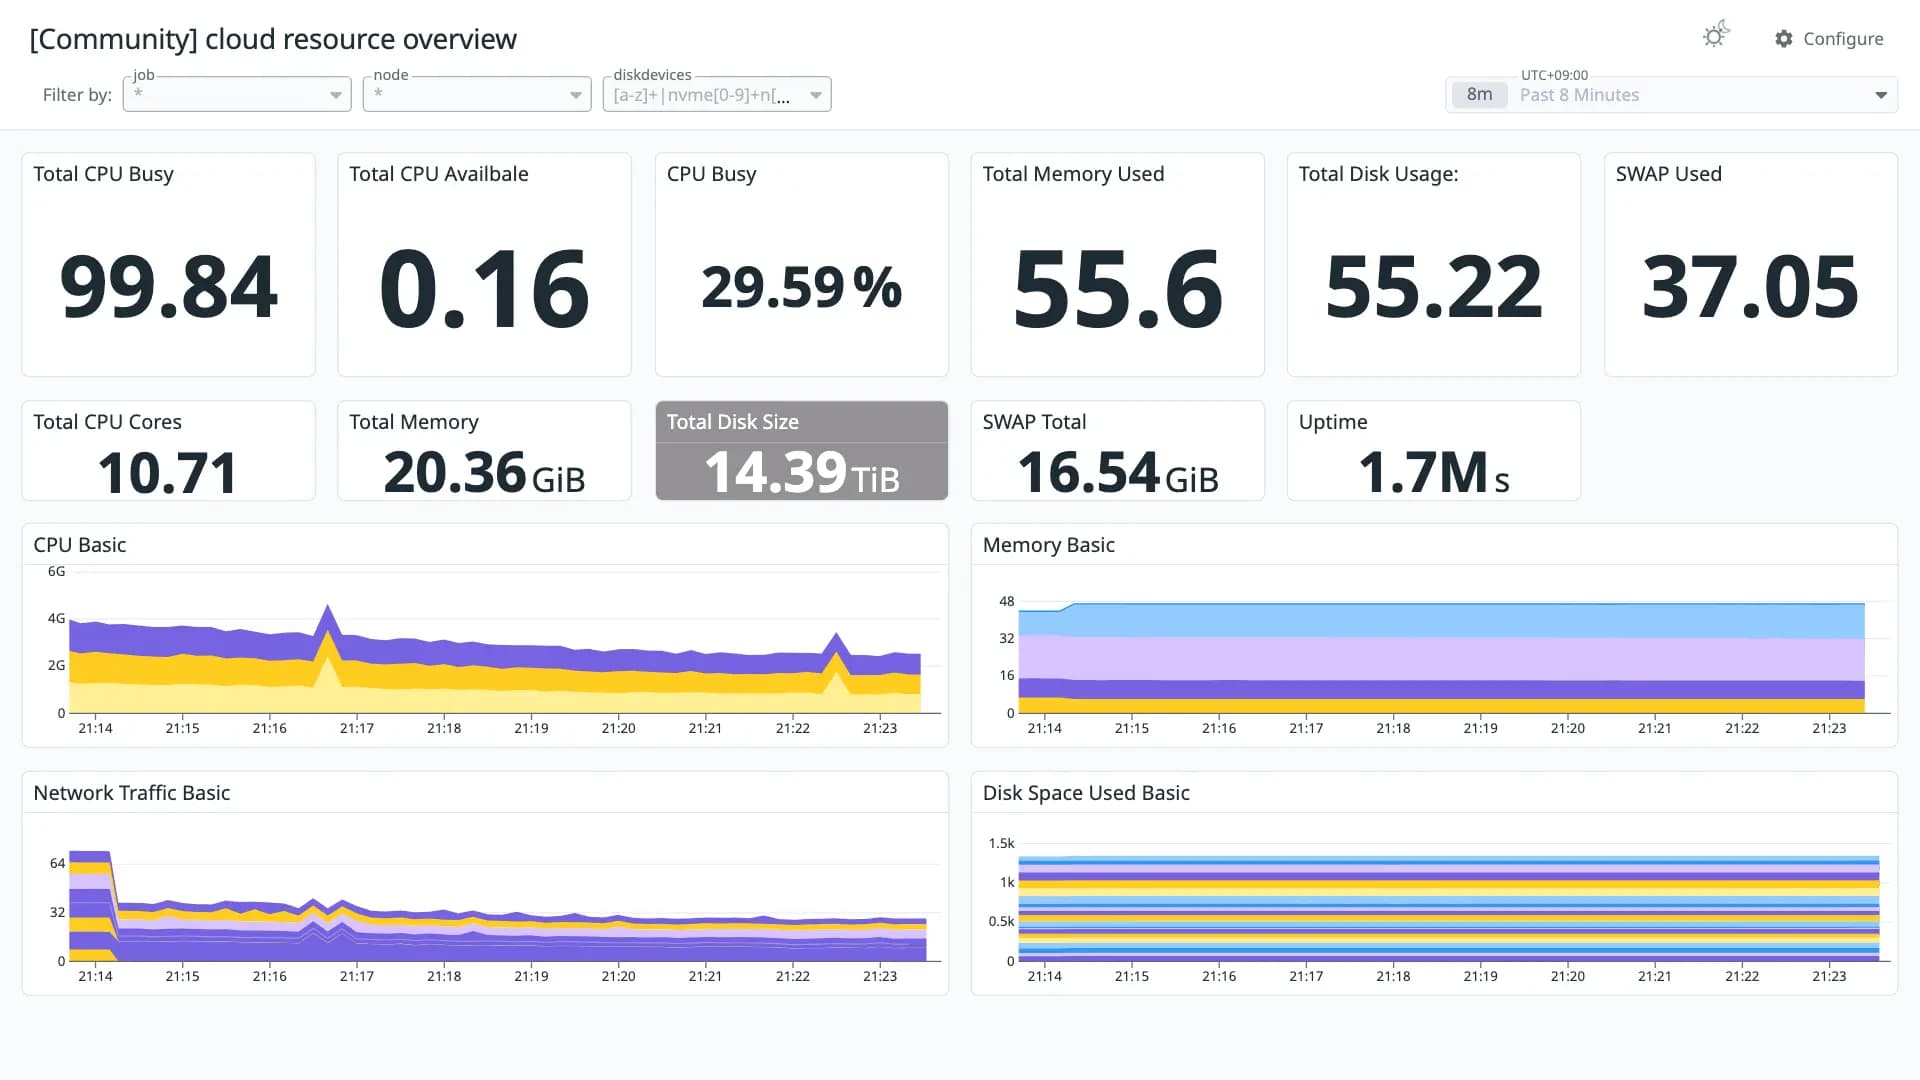Select the Total CPU Busy 99.84 value
1920x1080 pixels.
click(168, 287)
